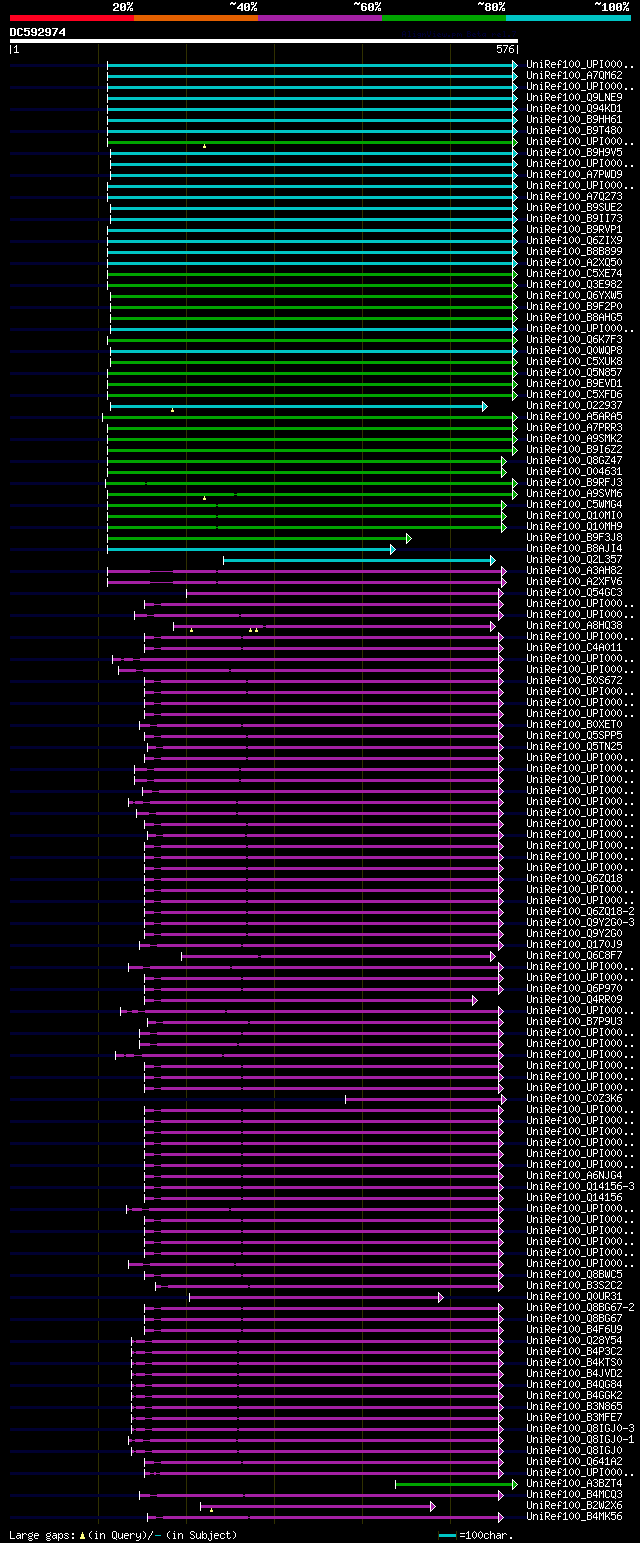This screenshot has height=1543, width=640.
Task: Select the UniRef100_A7Q273 label
Action: [574, 196]
